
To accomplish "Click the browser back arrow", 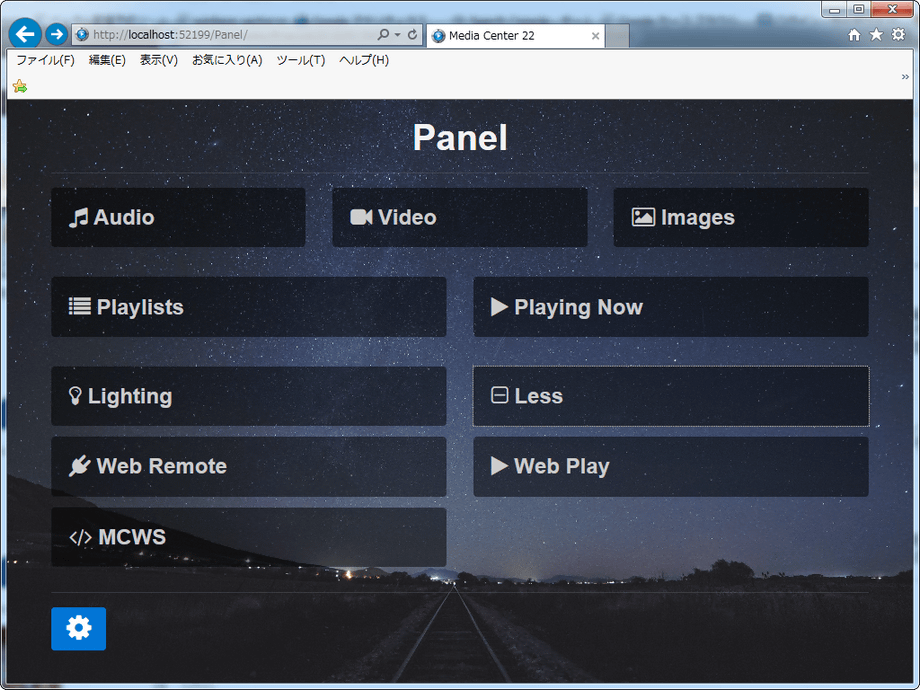I will pos(25,34).
